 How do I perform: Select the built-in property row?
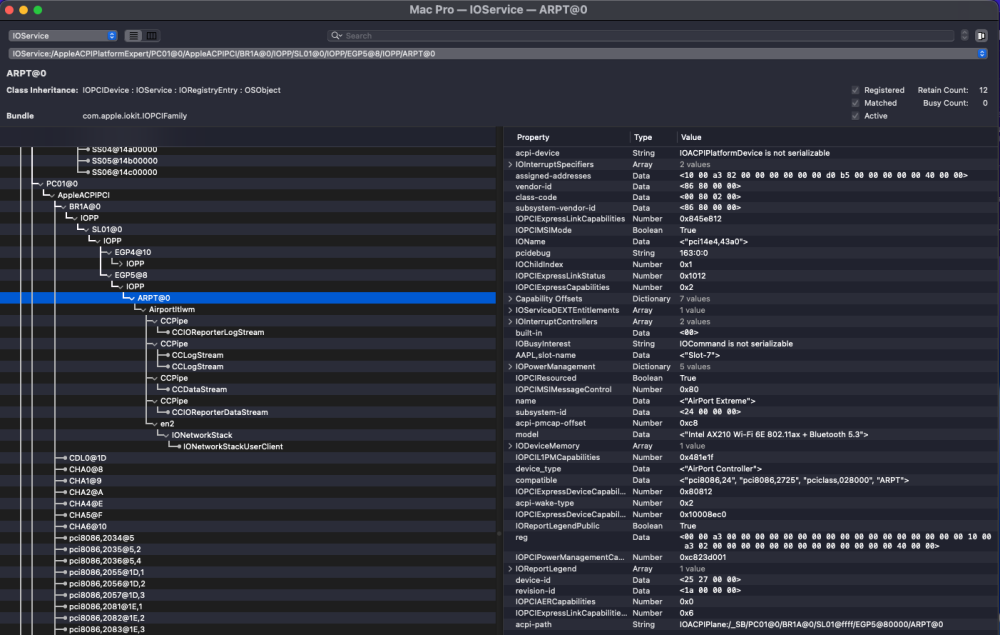coord(750,333)
